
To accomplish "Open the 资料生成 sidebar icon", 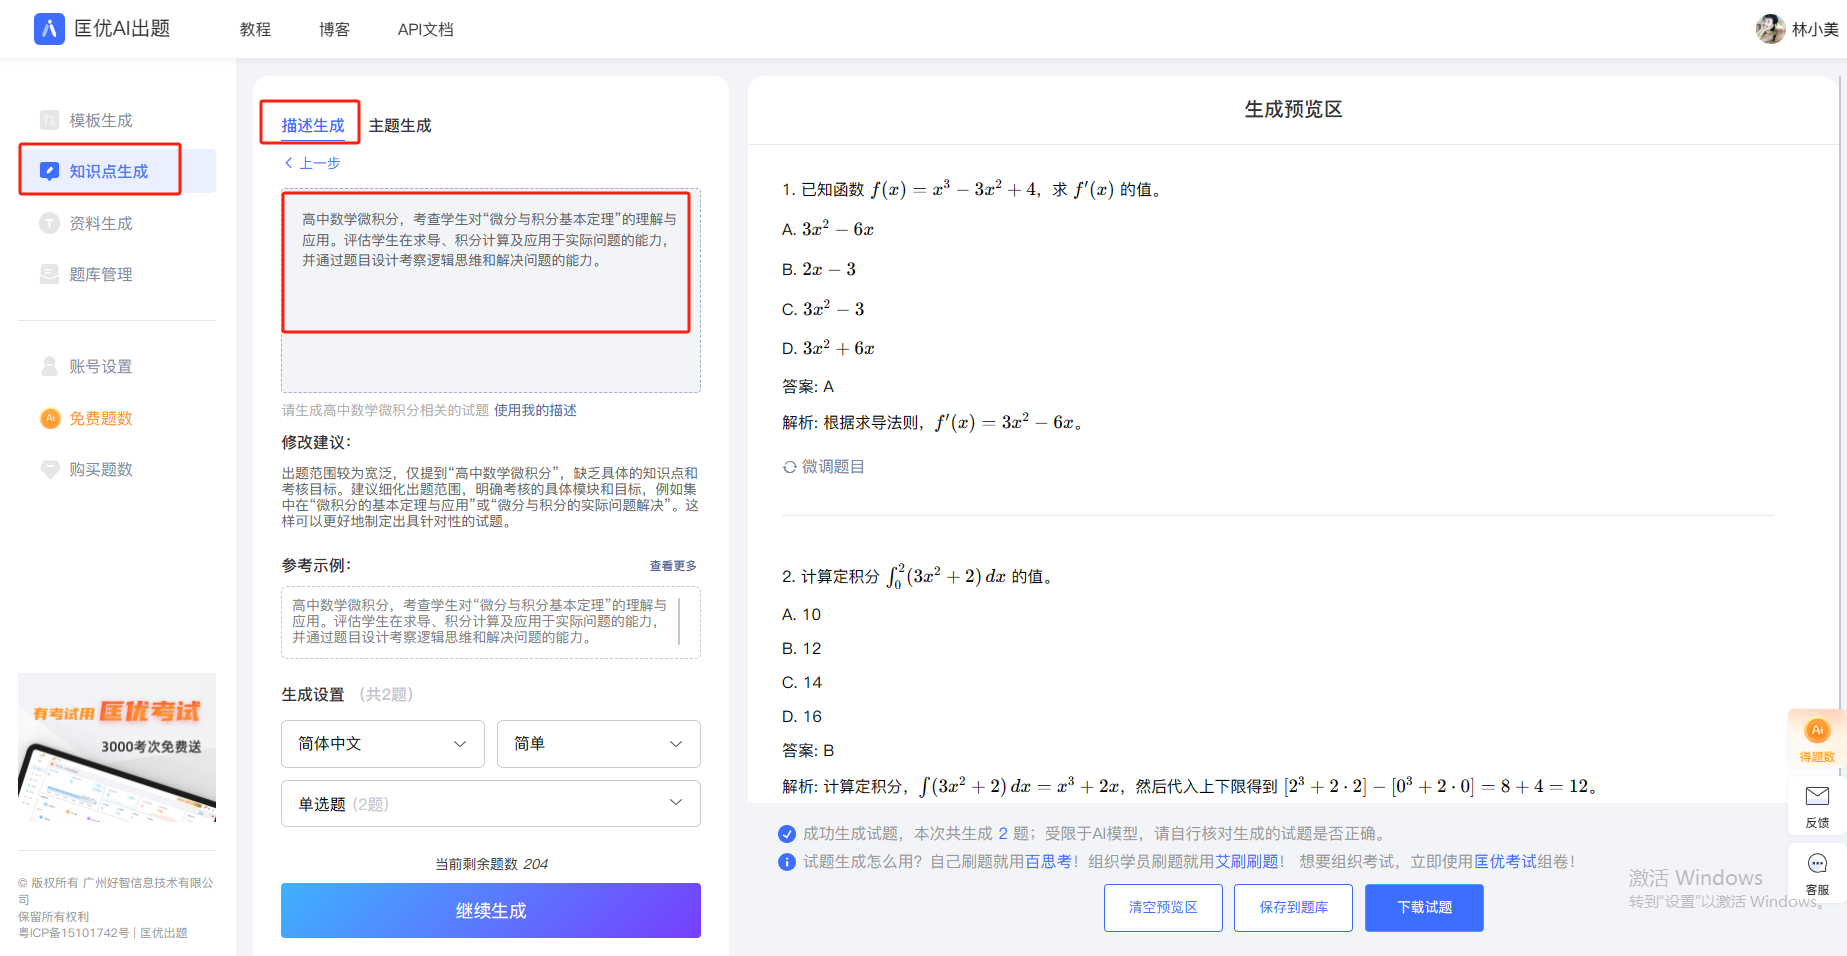I will tap(49, 223).
